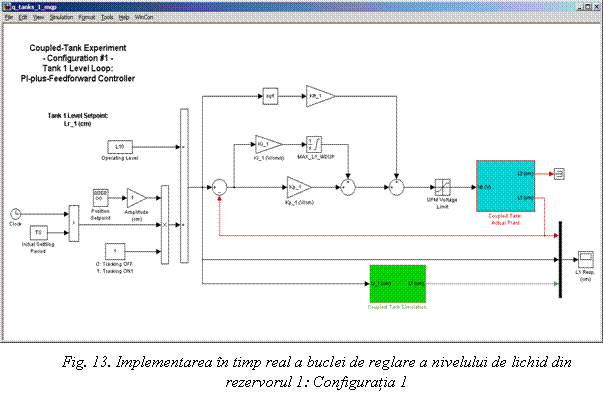Select the L2 display block
Image resolution: width=603 pixels, height=399 pixels.
coord(559,174)
